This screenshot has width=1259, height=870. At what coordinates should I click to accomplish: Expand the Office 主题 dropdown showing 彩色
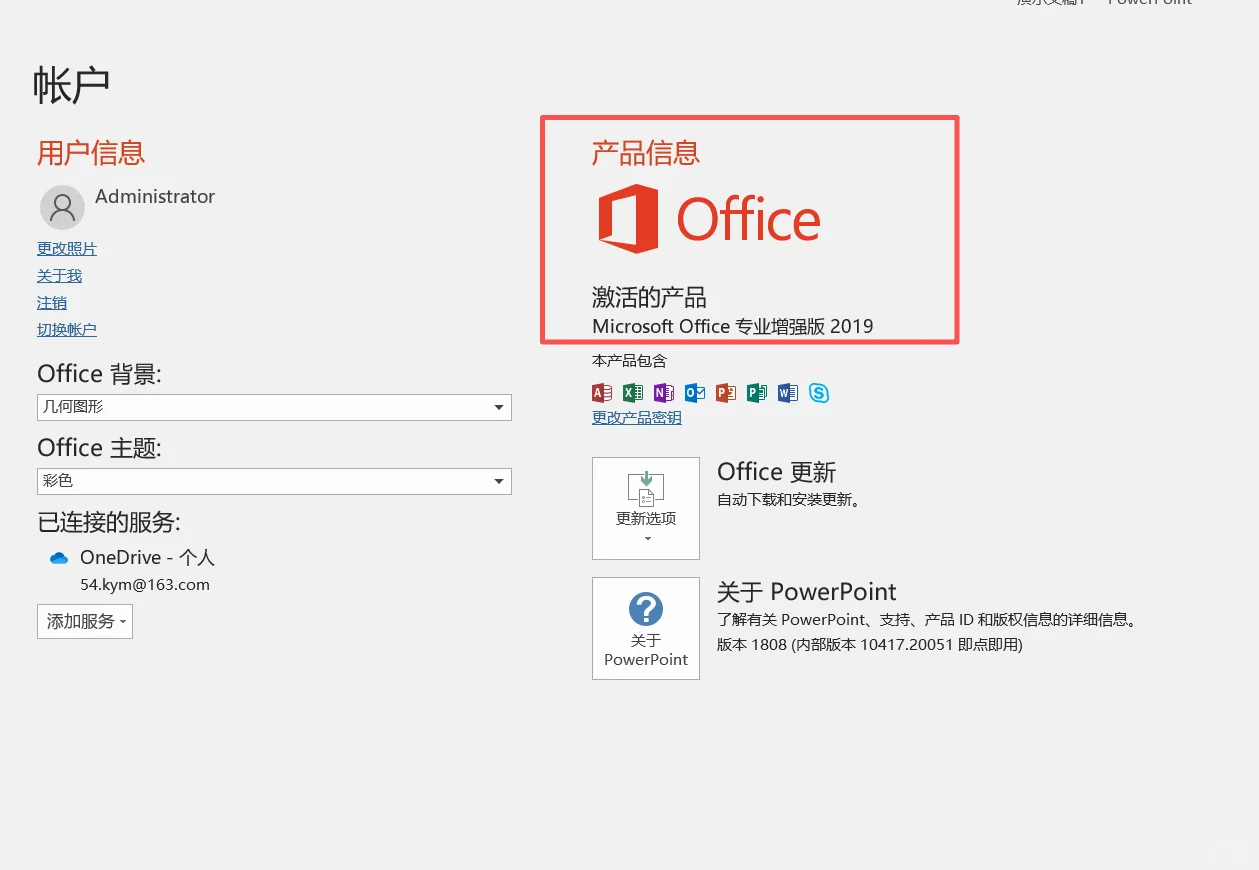point(274,481)
